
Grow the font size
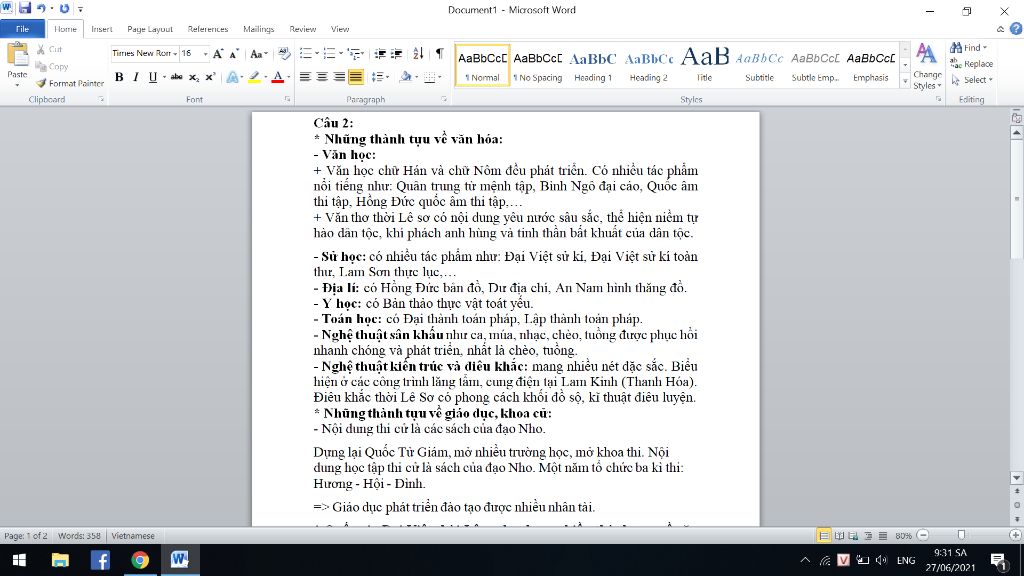coord(218,54)
